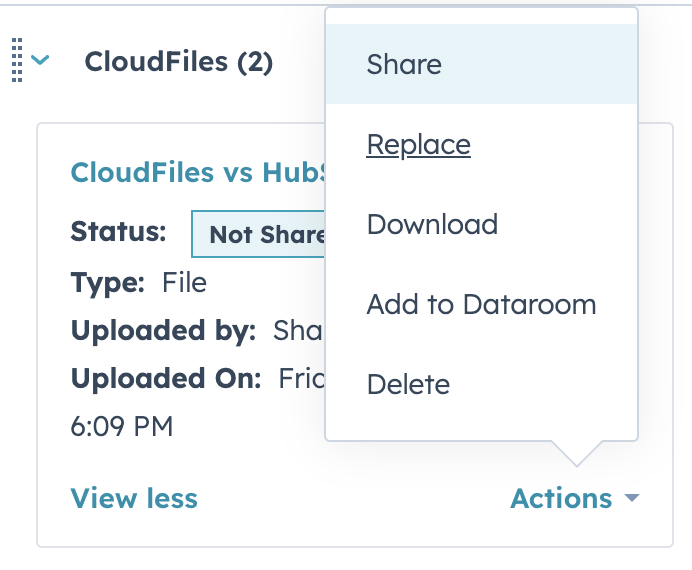Collapse the CloudFiles section chevron
Screen dimensions: 692x570
40,60
